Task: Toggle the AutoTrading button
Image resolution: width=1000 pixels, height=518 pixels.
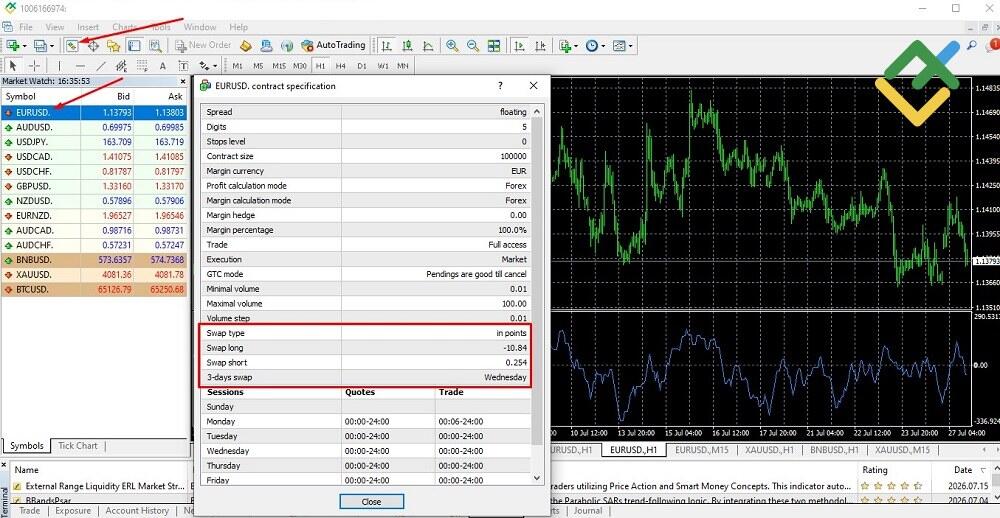Action: pos(333,45)
